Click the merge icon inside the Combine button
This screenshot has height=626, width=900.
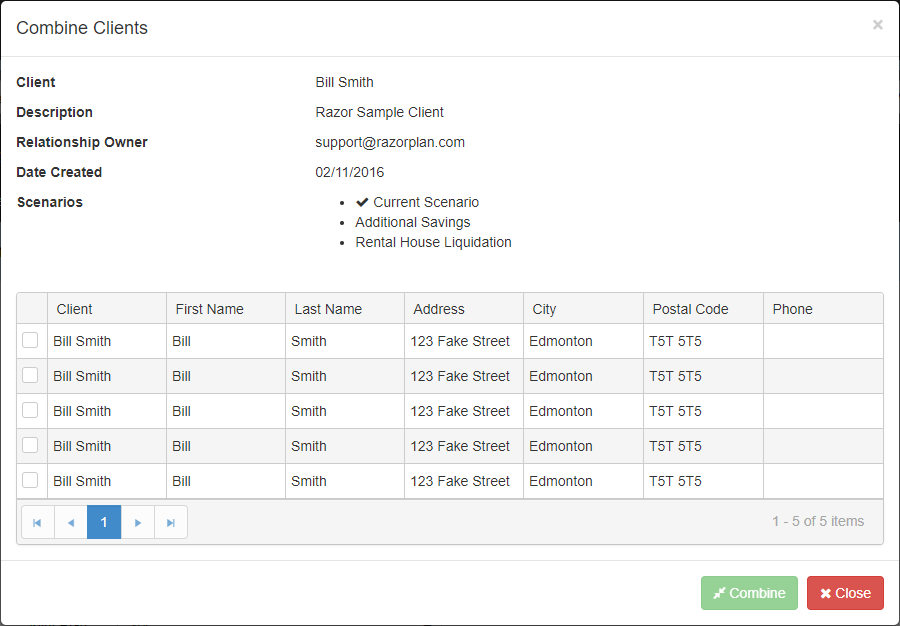click(x=719, y=592)
